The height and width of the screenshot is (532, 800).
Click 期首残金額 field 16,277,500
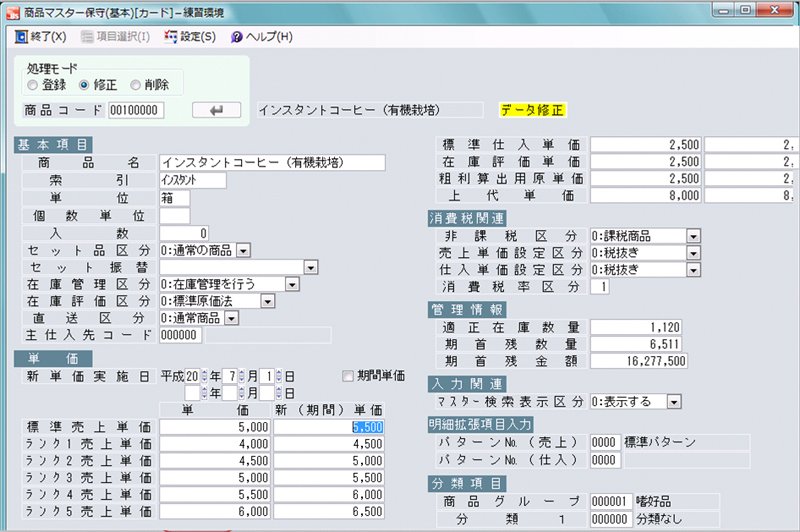coord(639,361)
